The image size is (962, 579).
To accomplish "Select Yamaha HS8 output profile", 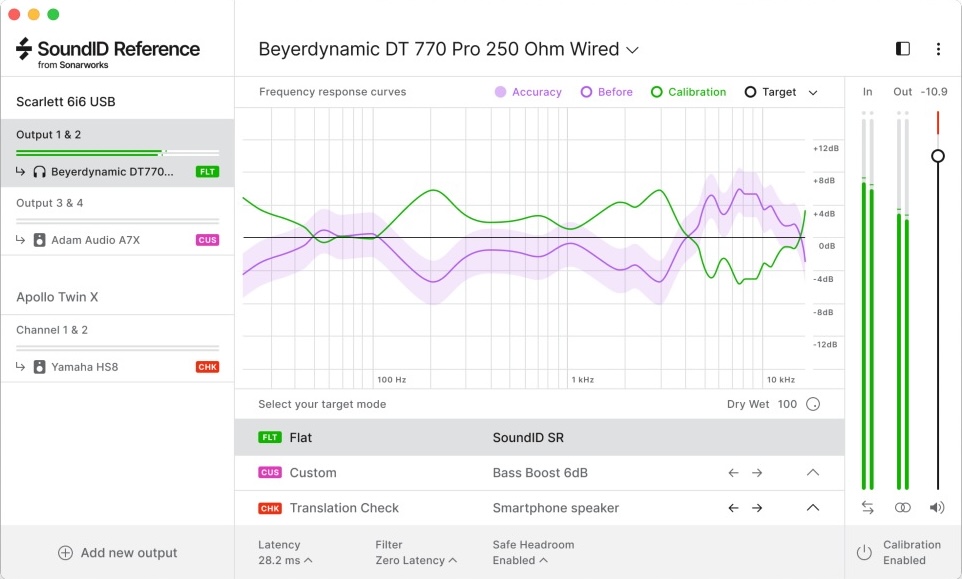I will coord(84,367).
